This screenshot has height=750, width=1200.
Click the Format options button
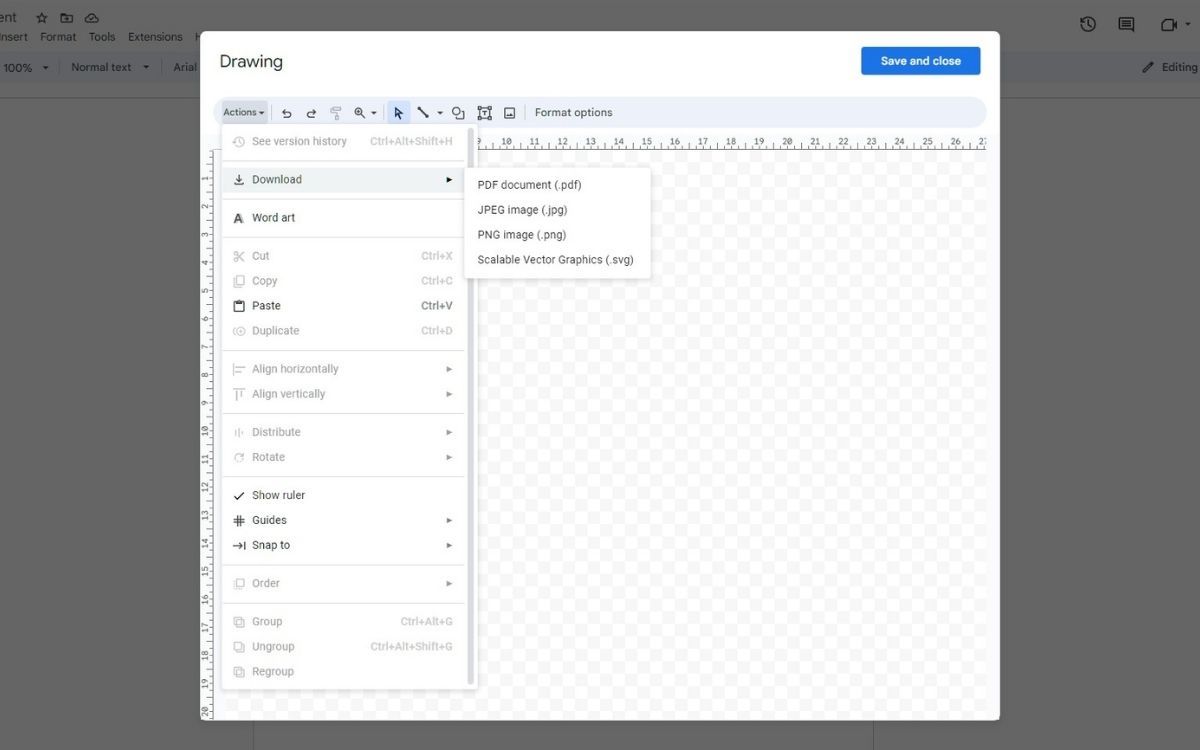click(573, 113)
